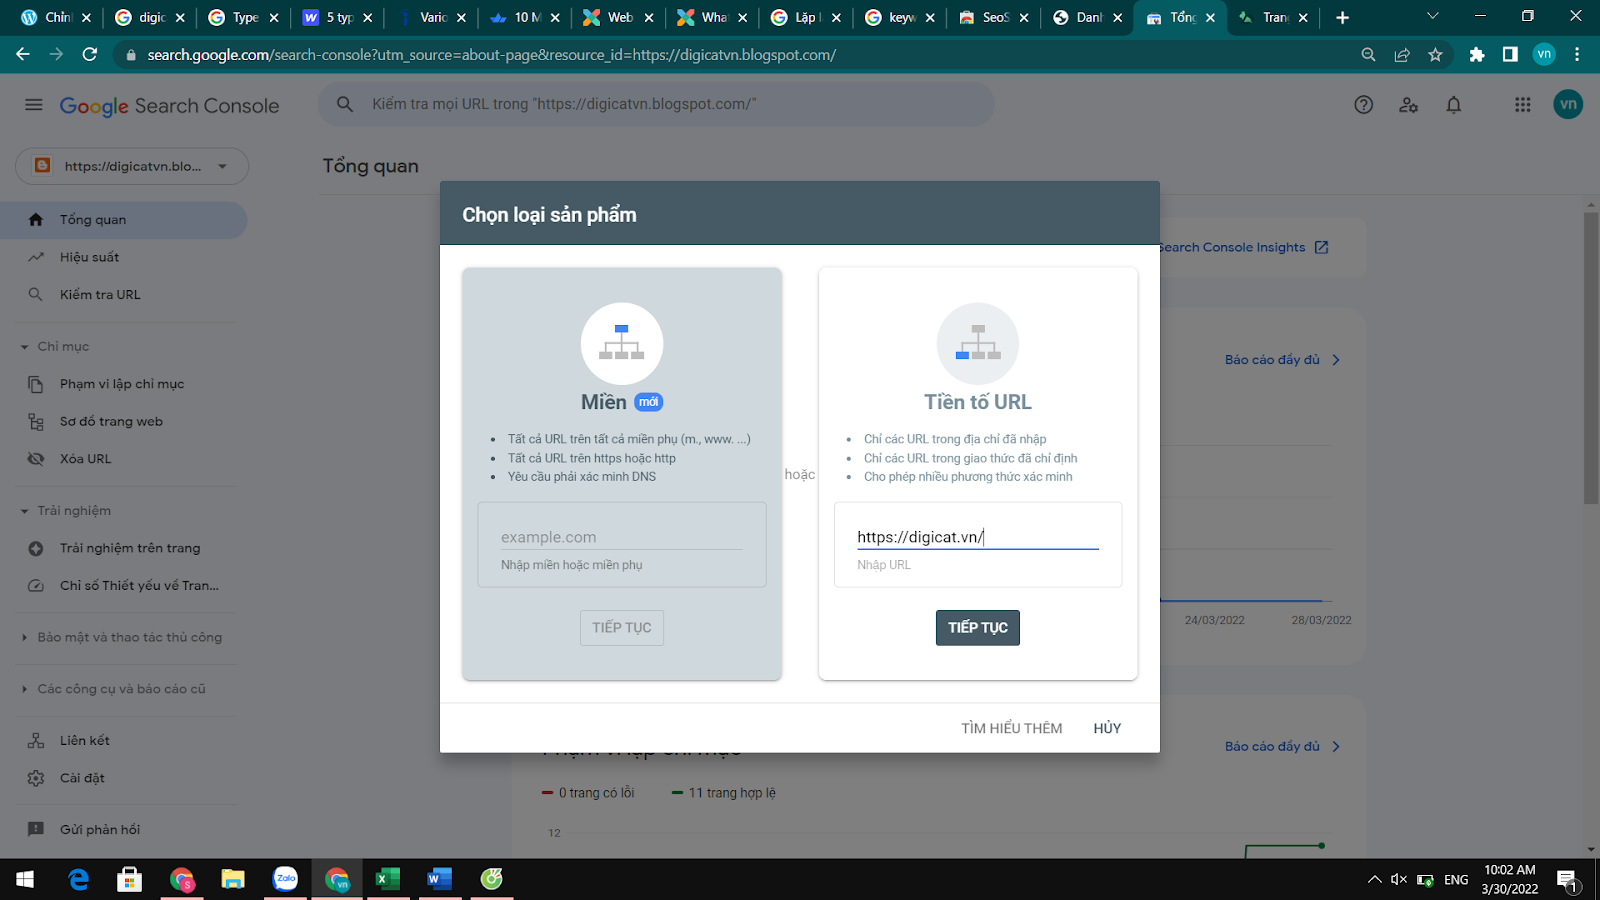
Task: Click the example.com domain input field
Action: tap(621, 537)
